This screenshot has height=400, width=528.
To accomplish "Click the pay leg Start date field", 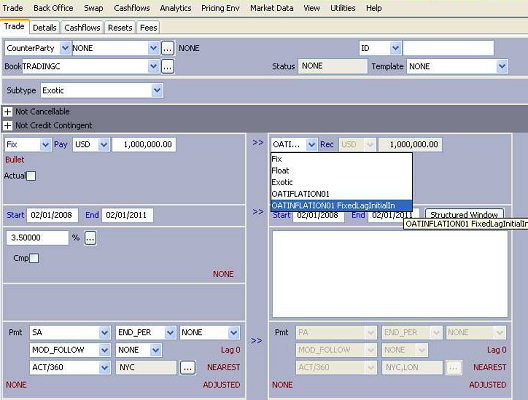I will point(52,215).
